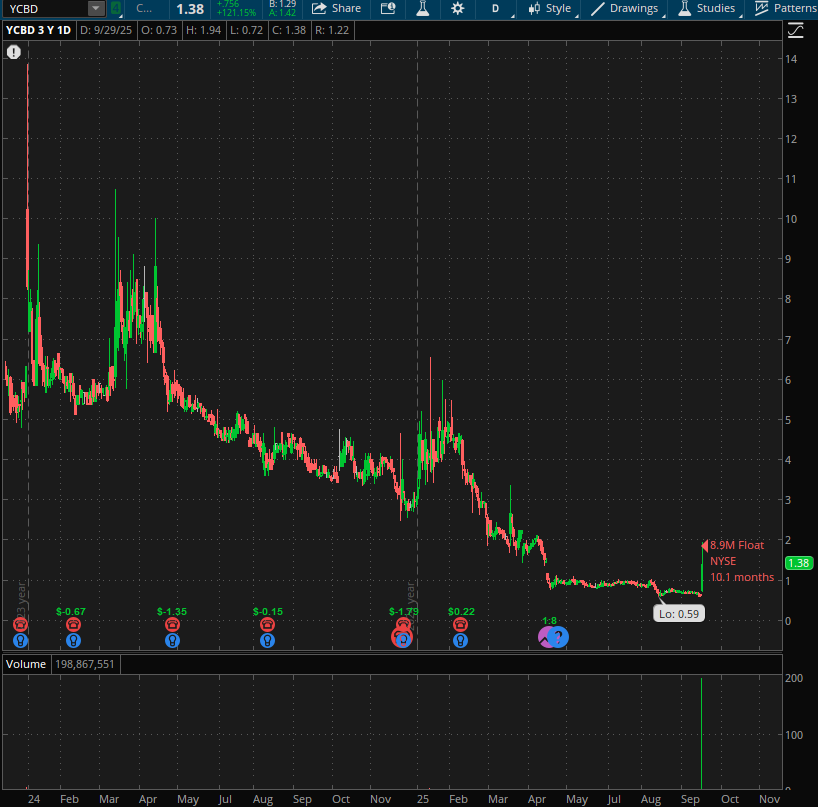
Task: Click the earnings bulb icon under $-1.35
Action: tap(172, 640)
